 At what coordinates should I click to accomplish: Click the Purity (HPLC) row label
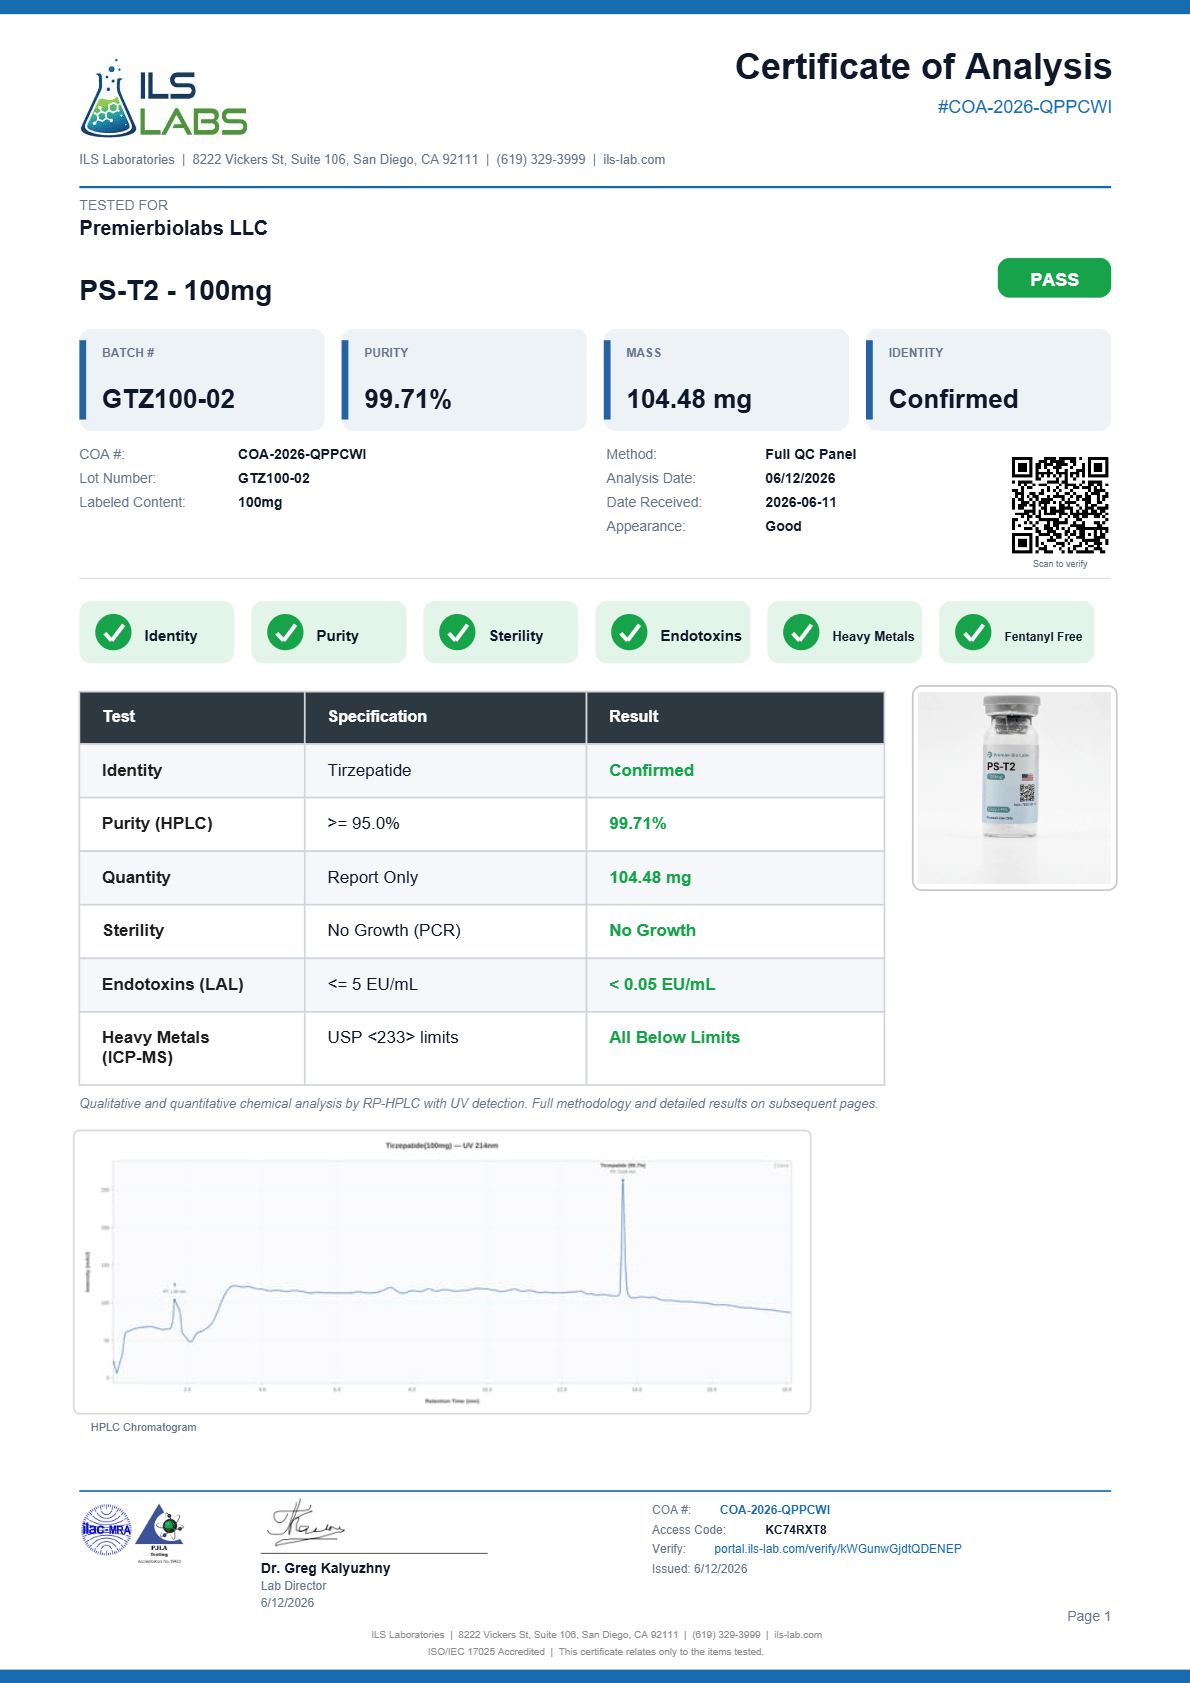(x=157, y=824)
